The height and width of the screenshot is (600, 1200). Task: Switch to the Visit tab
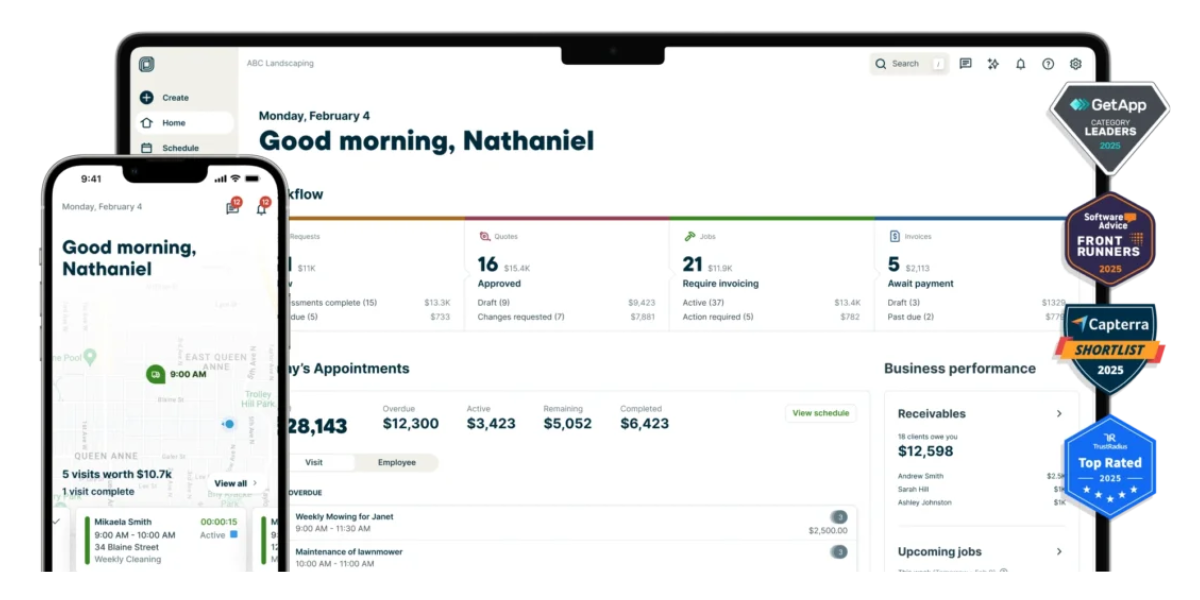[313, 462]
